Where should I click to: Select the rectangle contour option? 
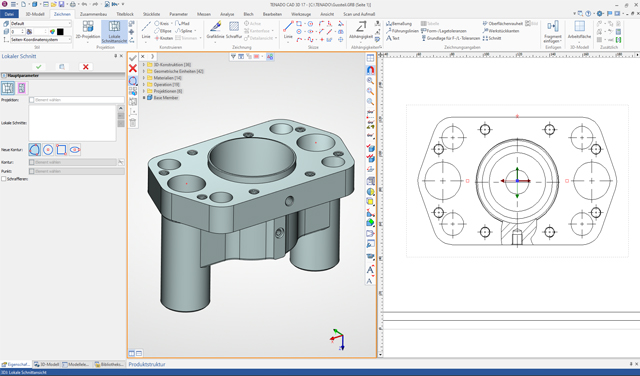click(61, 150)
